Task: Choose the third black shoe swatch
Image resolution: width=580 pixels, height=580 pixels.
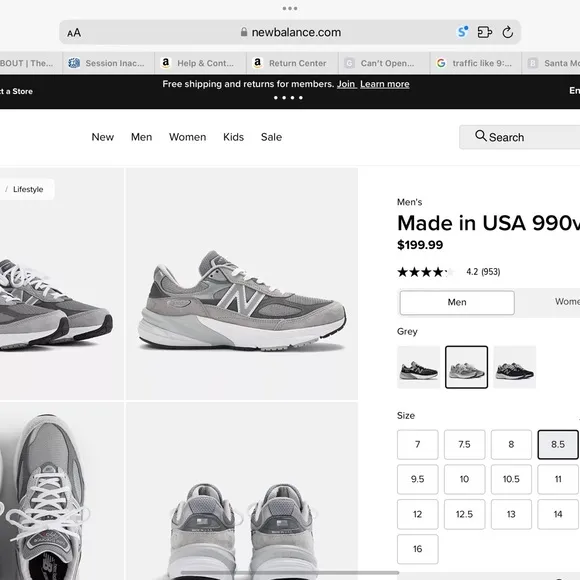Action: point(515,367)
